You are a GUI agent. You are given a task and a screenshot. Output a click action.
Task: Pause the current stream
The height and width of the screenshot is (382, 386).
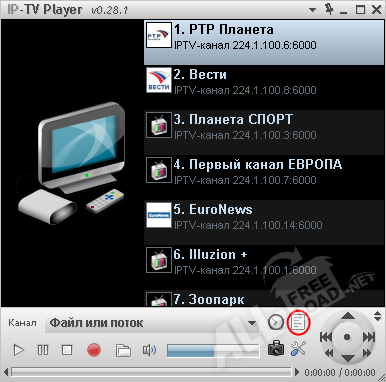(43, 350)
